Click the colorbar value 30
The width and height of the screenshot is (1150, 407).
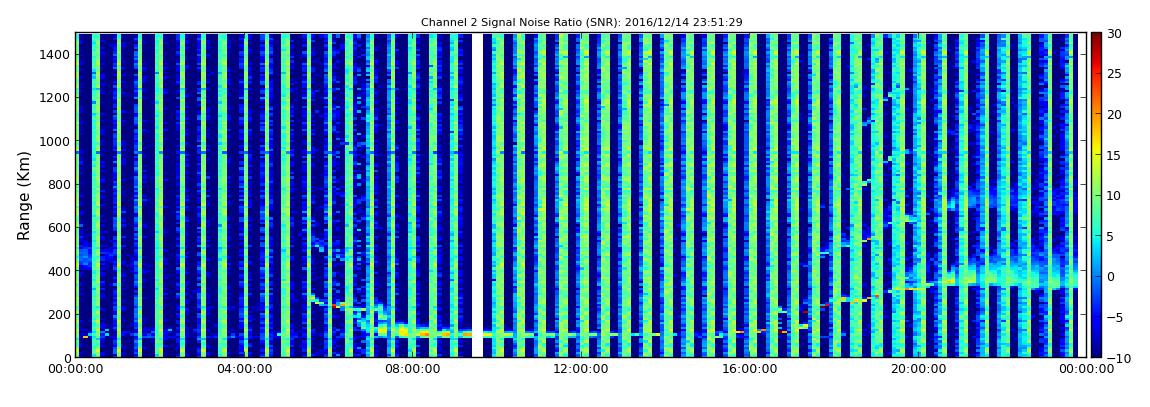click(1114, 33)
